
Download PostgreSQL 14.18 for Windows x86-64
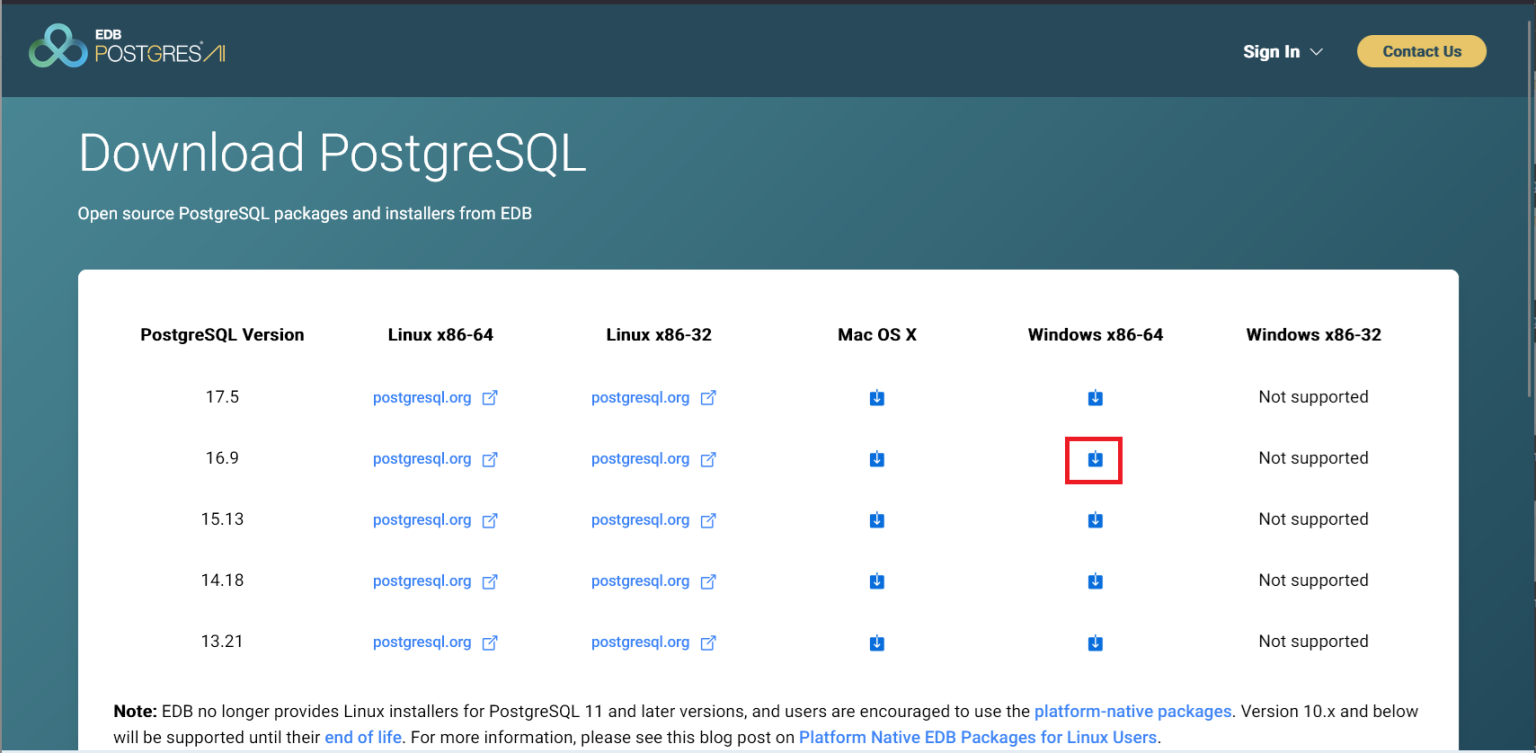[1095, 581]
